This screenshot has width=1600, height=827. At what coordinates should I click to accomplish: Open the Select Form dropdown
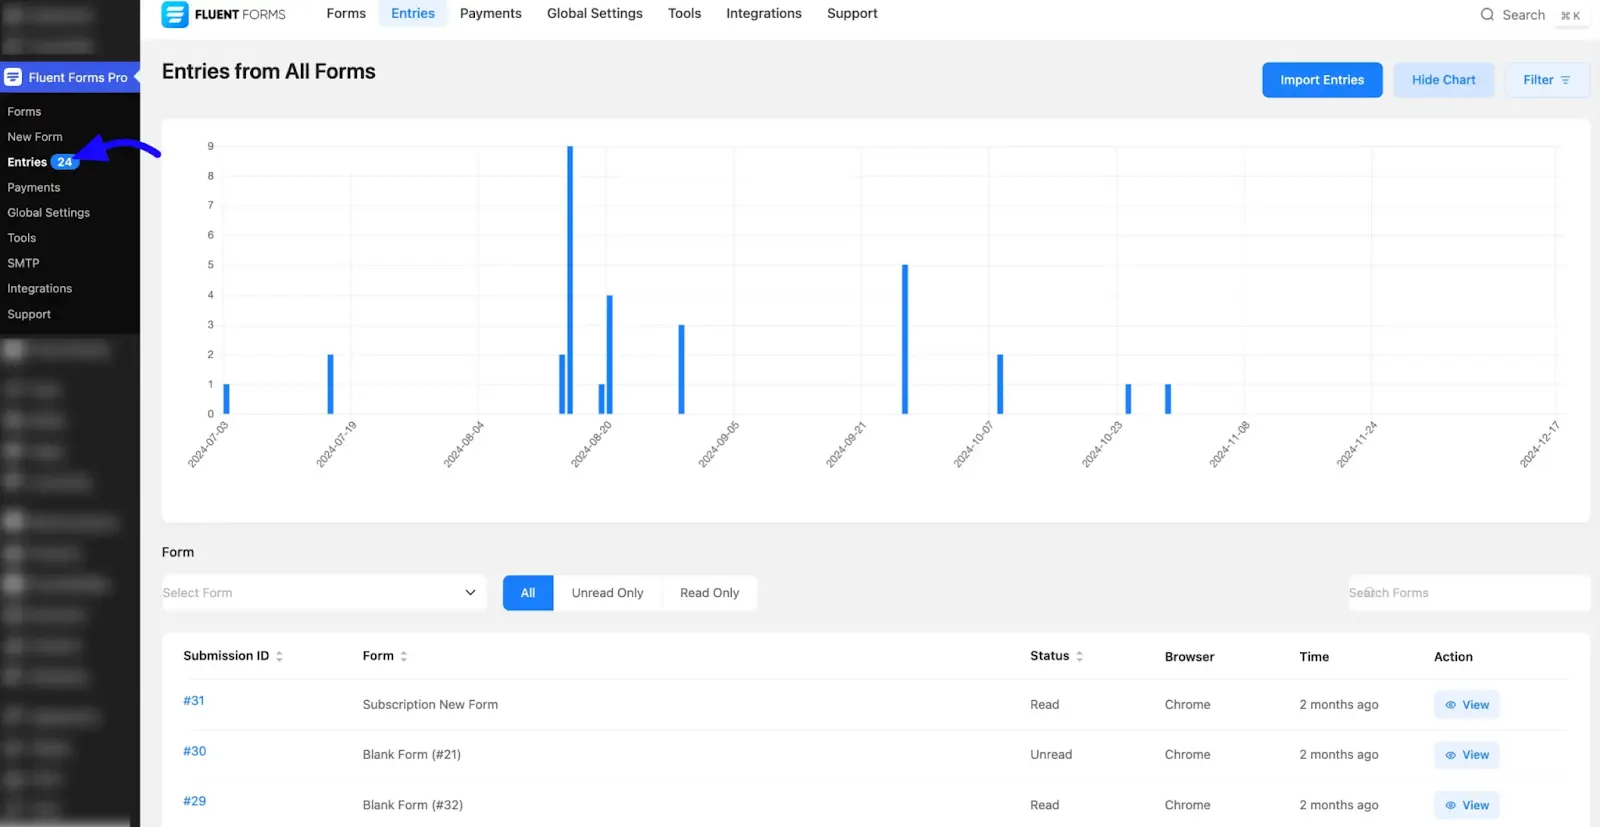pos(324,593)
